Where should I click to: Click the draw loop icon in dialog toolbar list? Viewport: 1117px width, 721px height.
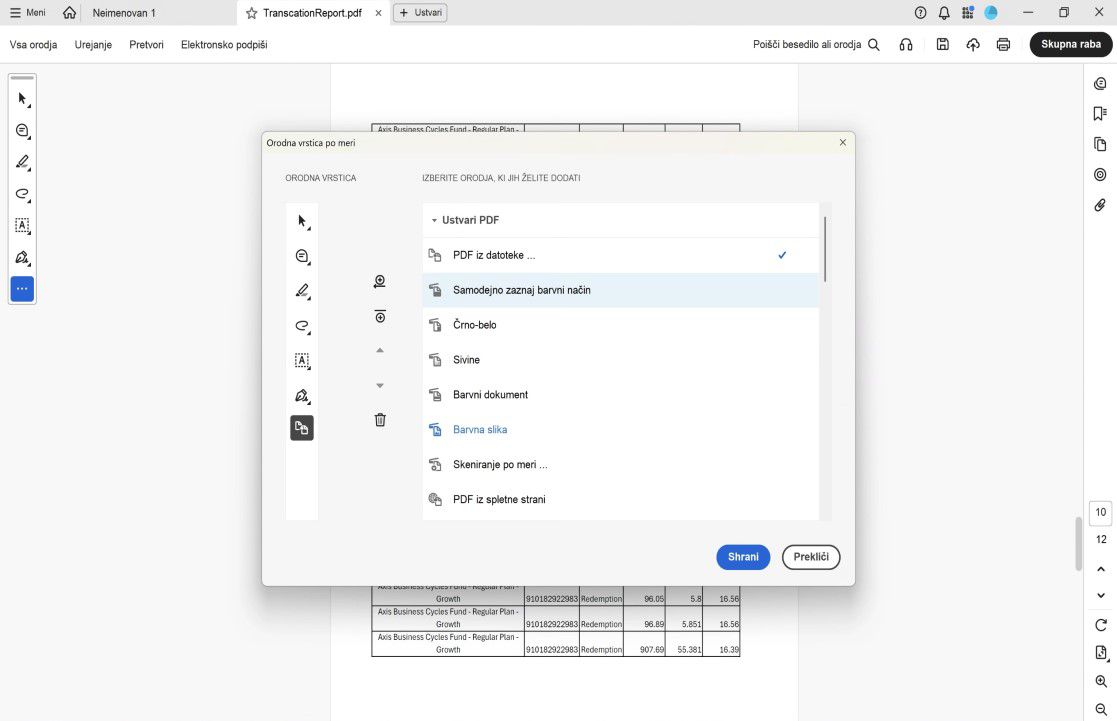point(302,326)
